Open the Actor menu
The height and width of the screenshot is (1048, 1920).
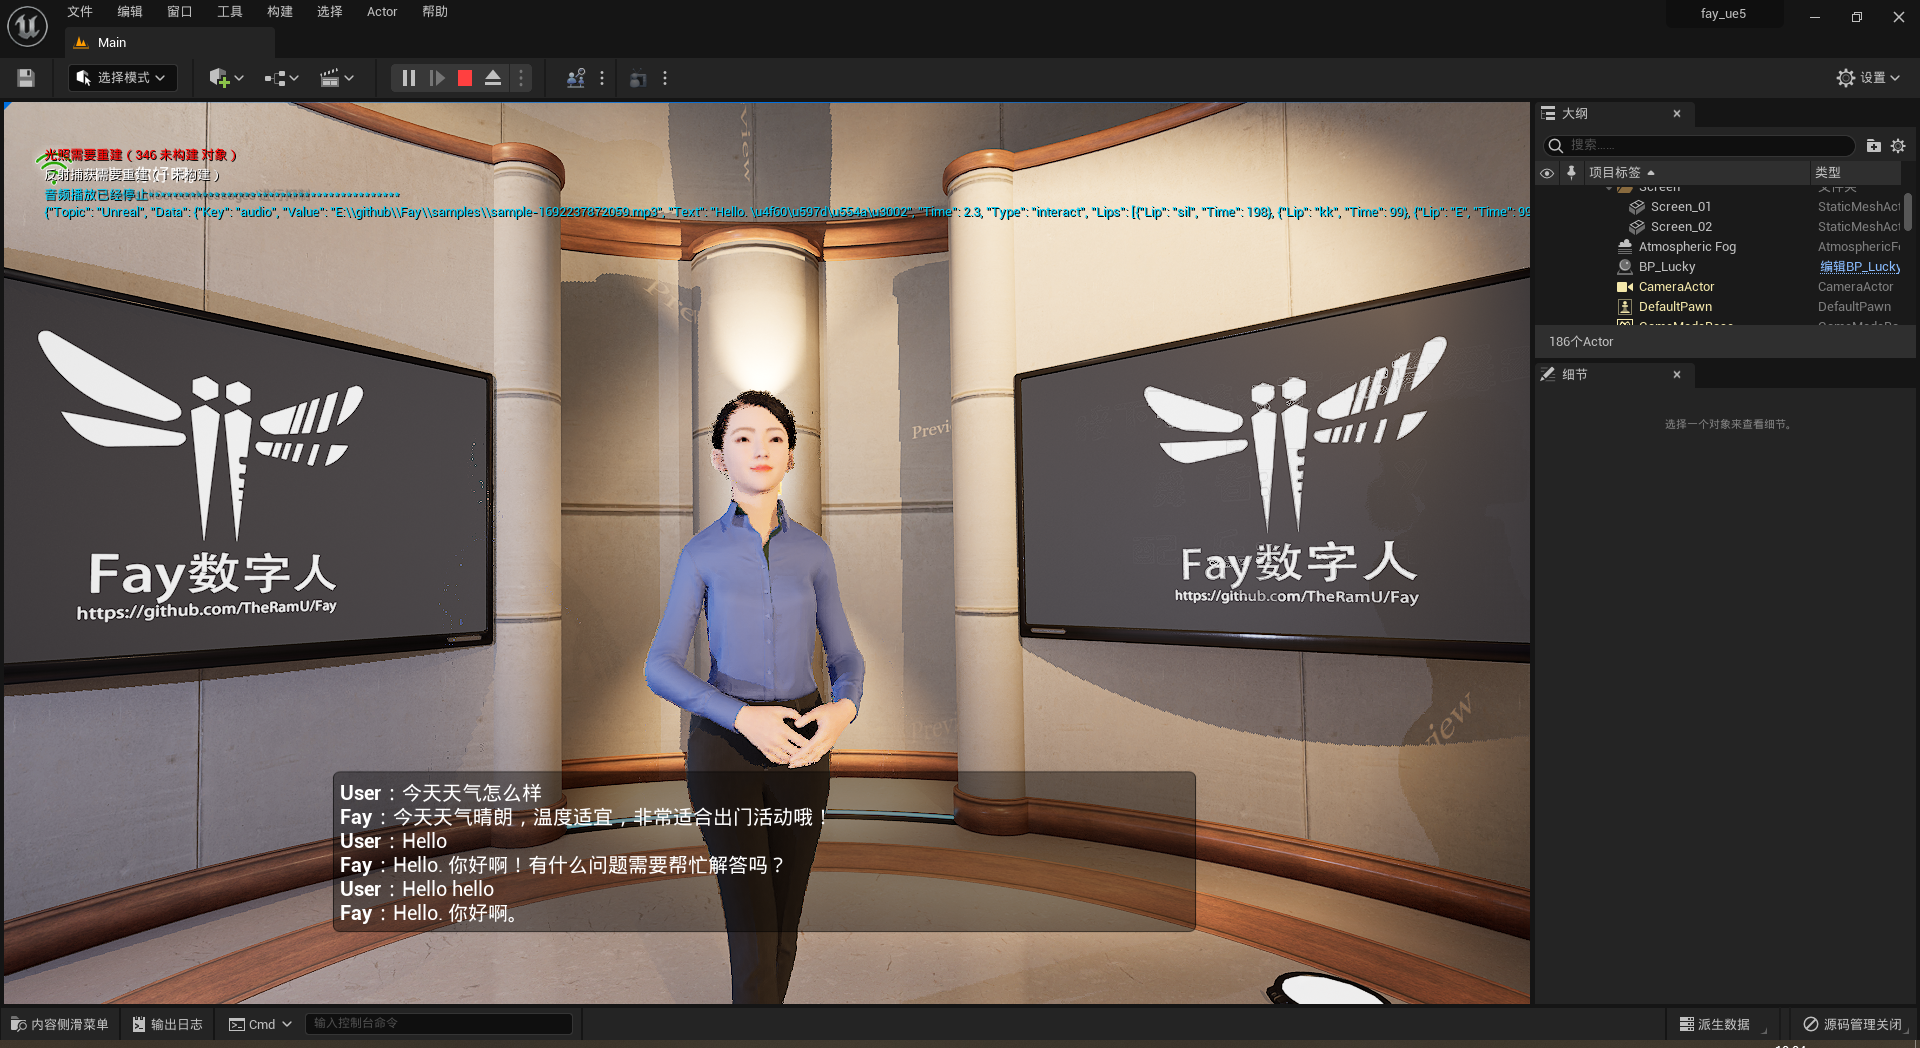click(x=382, y=12)
